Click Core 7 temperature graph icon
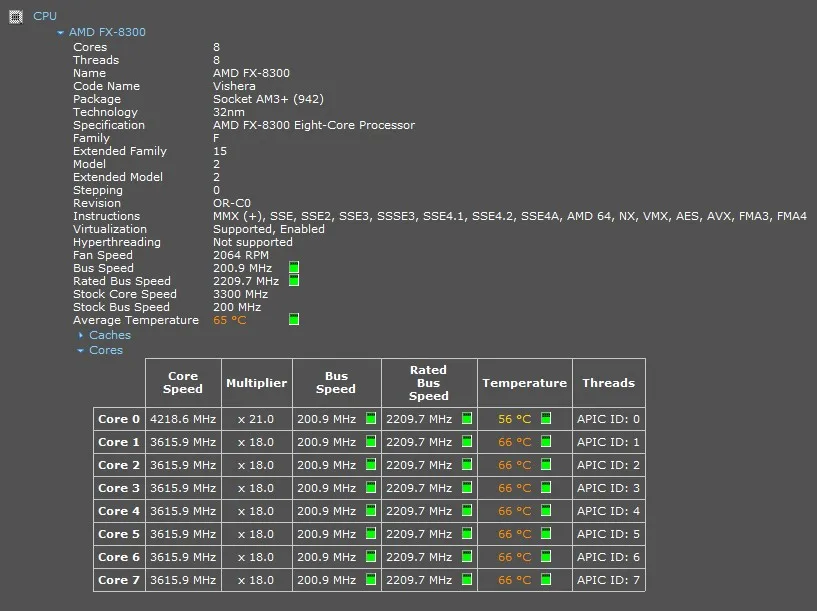This screenshot has height=611, width=817. (546, 579)
